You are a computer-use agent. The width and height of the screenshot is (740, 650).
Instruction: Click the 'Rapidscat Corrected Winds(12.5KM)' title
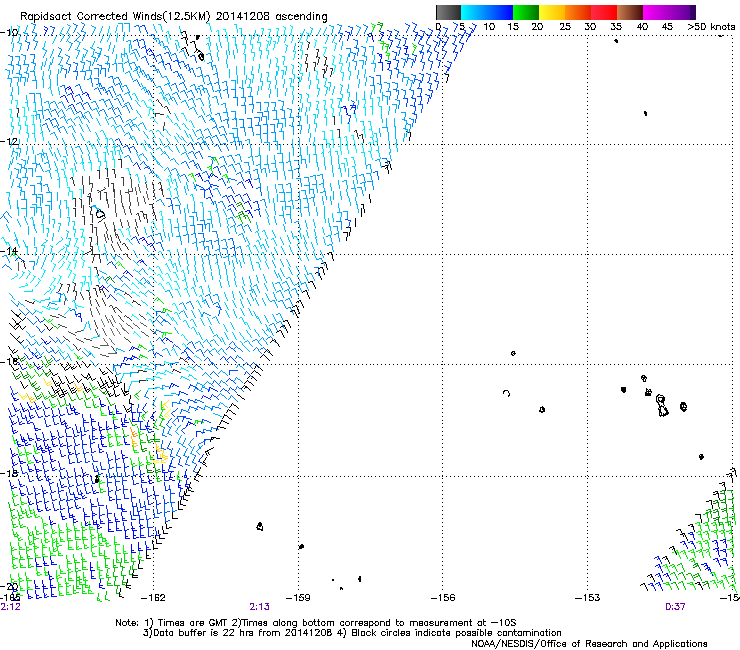115,17
